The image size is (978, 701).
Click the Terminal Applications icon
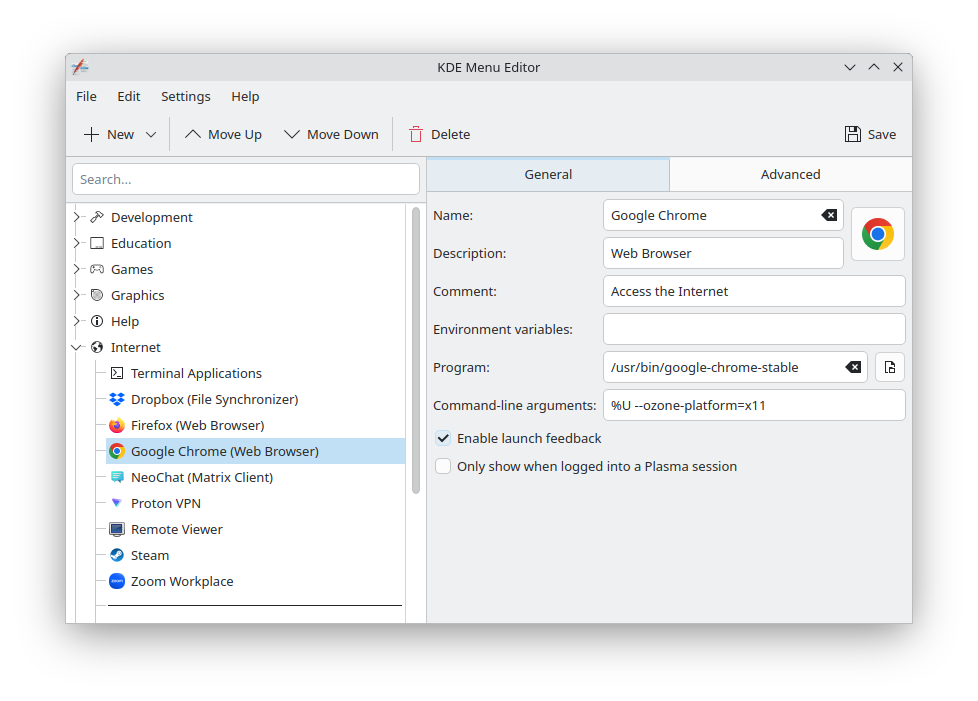click(117, 373)
